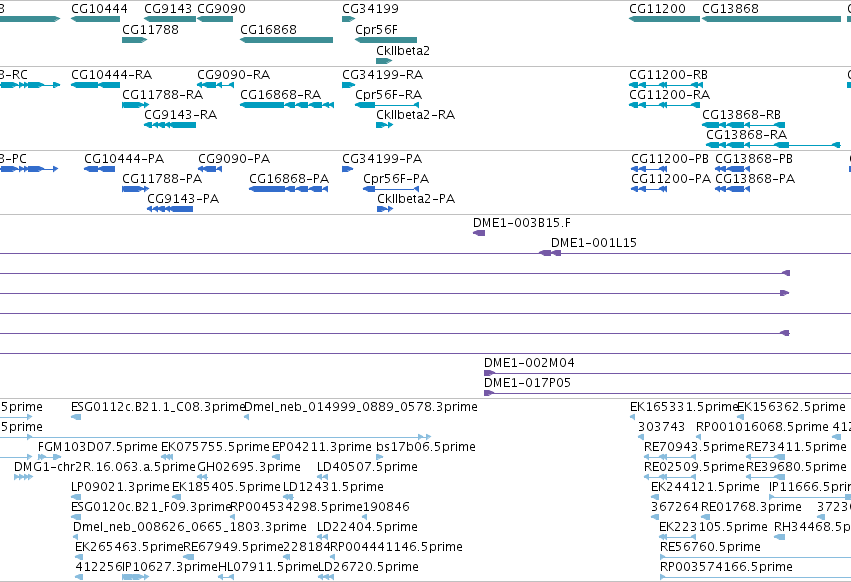
Task: Click the CG9143 gene label
Action: (168, 9)
